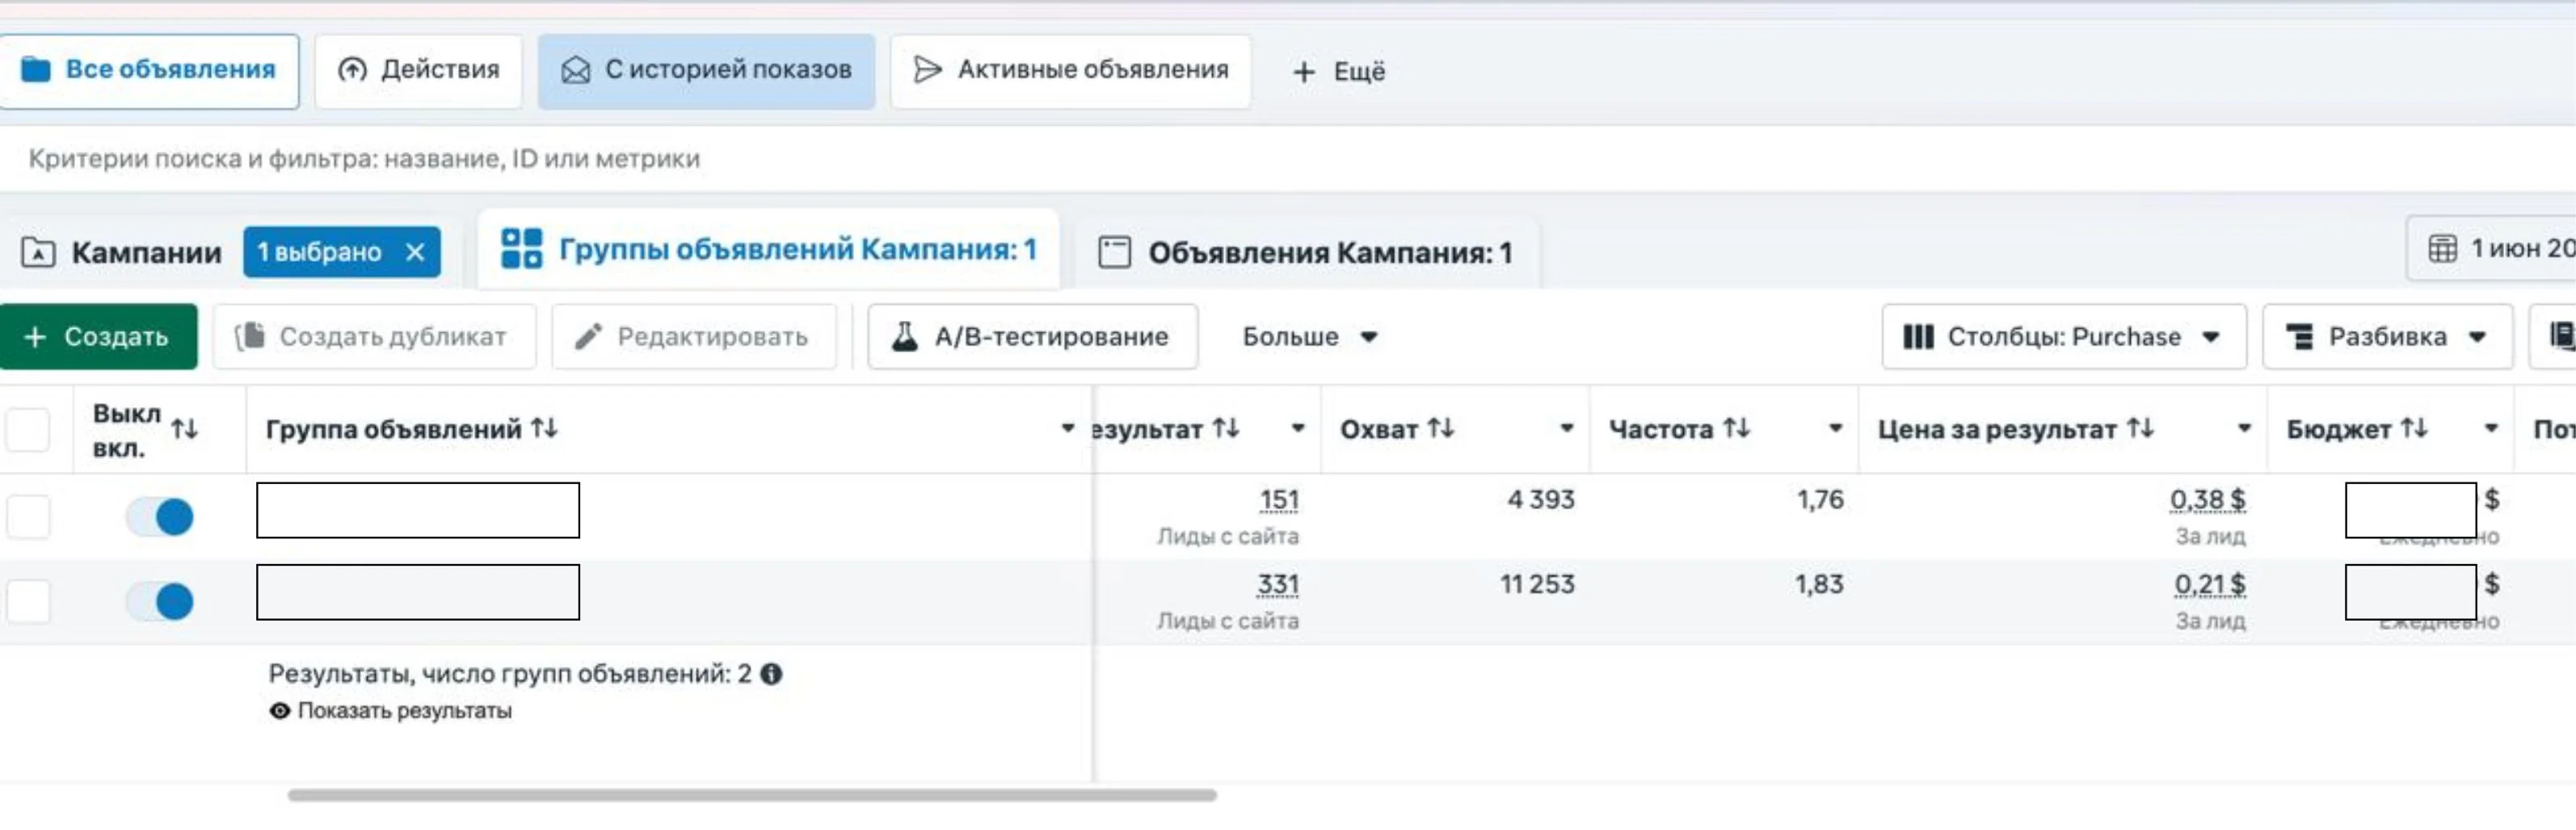
Task: Open 'Цена за результат' column dropdown arrow
Action: (2244, 428)
